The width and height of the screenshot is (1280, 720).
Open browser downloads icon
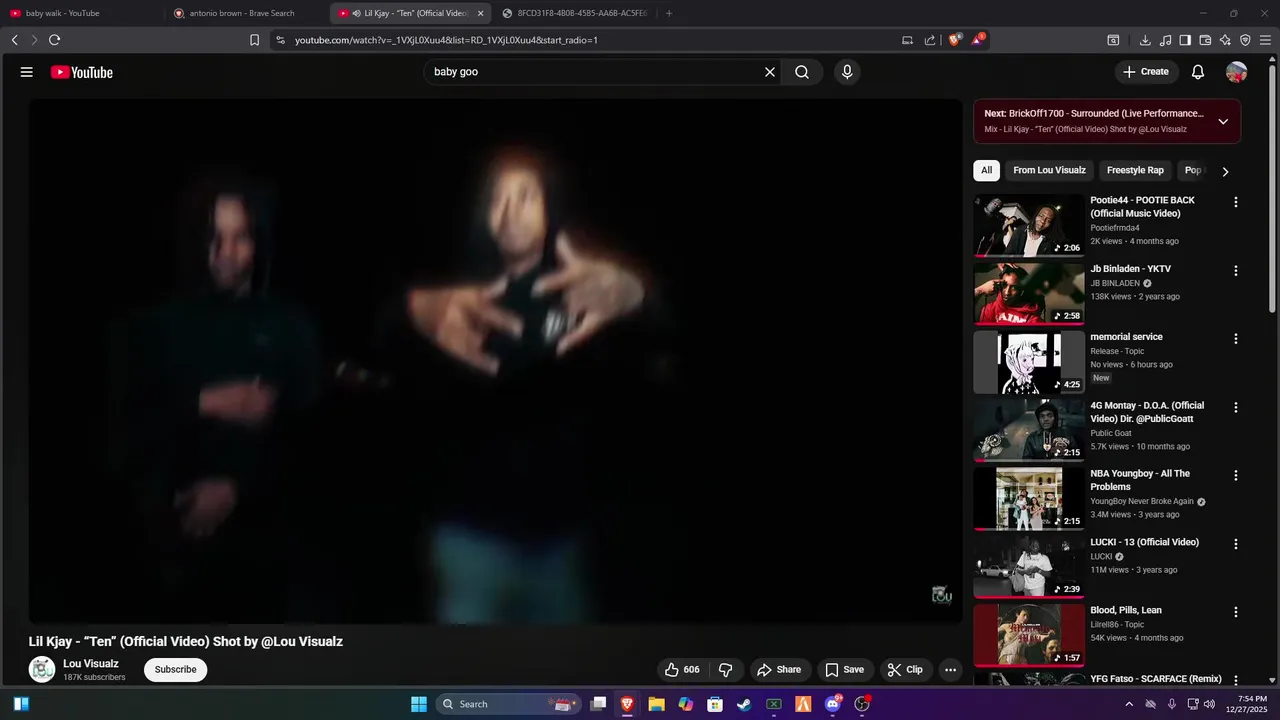1145,40
